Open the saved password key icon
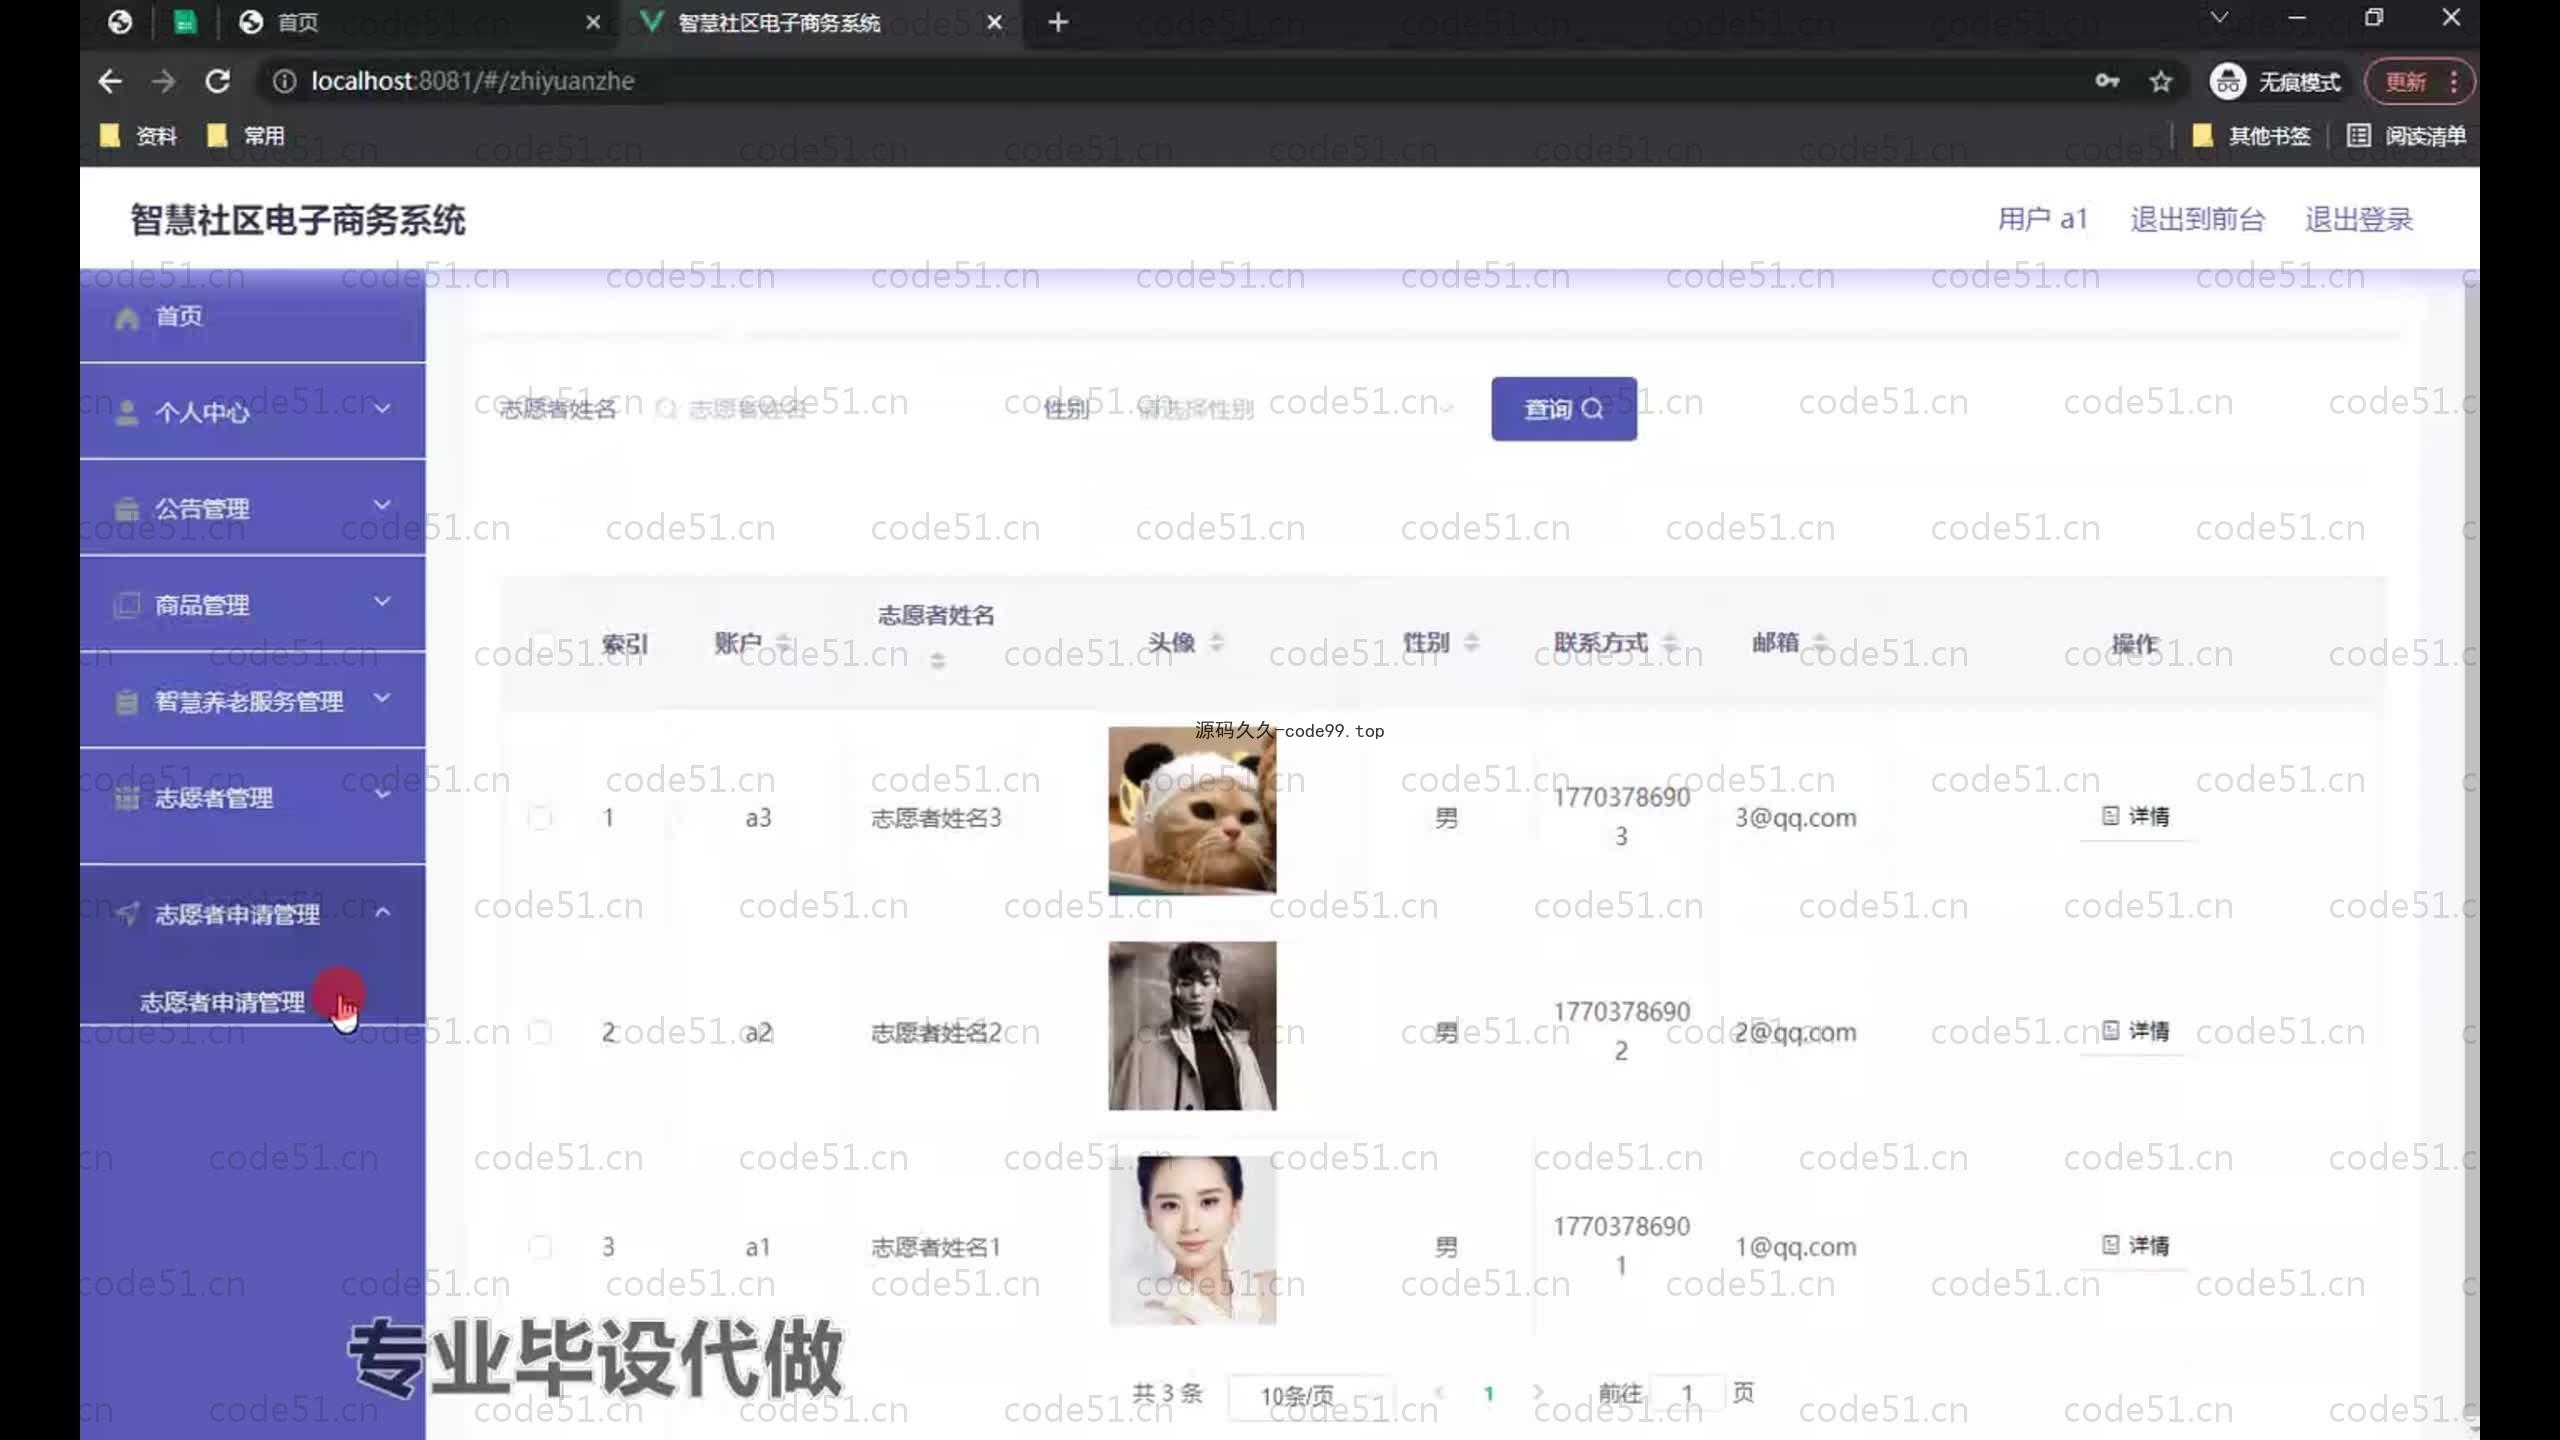 [2107, 81]
